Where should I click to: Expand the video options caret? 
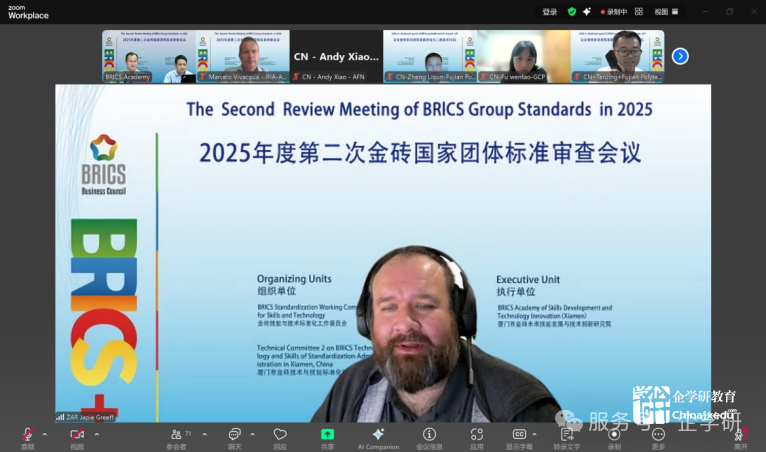[97, 434]
